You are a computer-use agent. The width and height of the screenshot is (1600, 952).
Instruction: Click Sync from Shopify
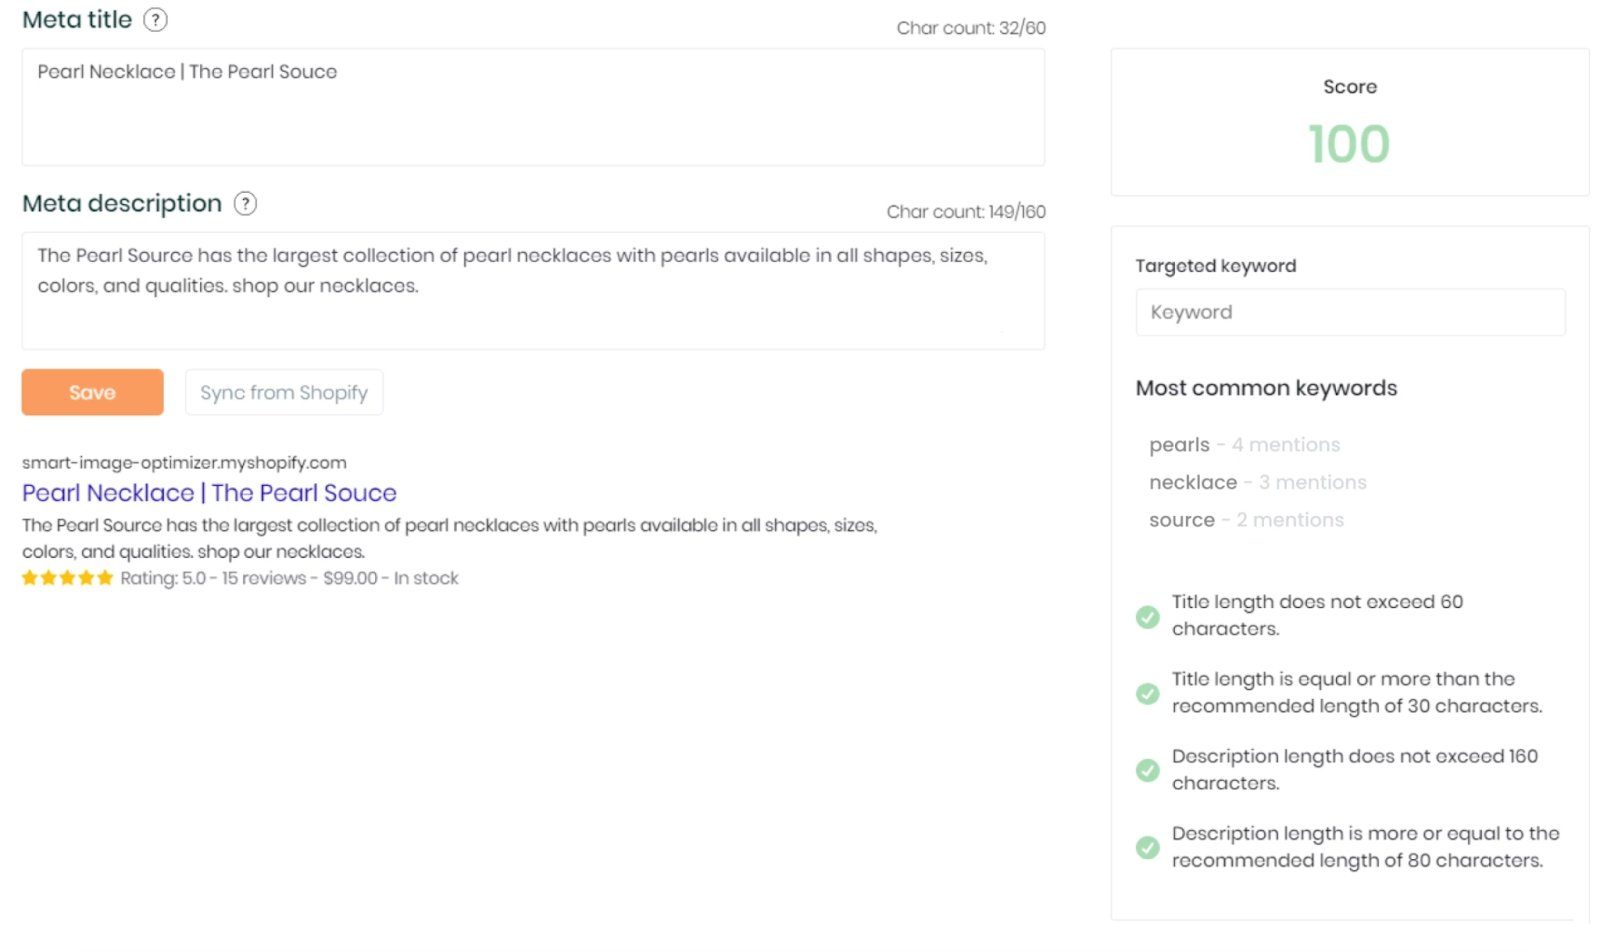(x=284, y=392)
